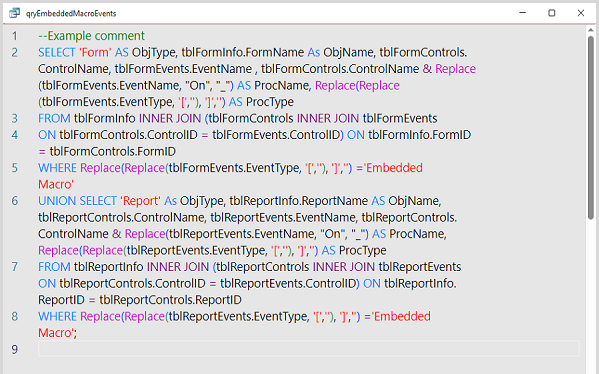This screenshot has height=374, width=599.
Task: Click the '--Example comment' text on line 1
Action: tap(91, 36)
